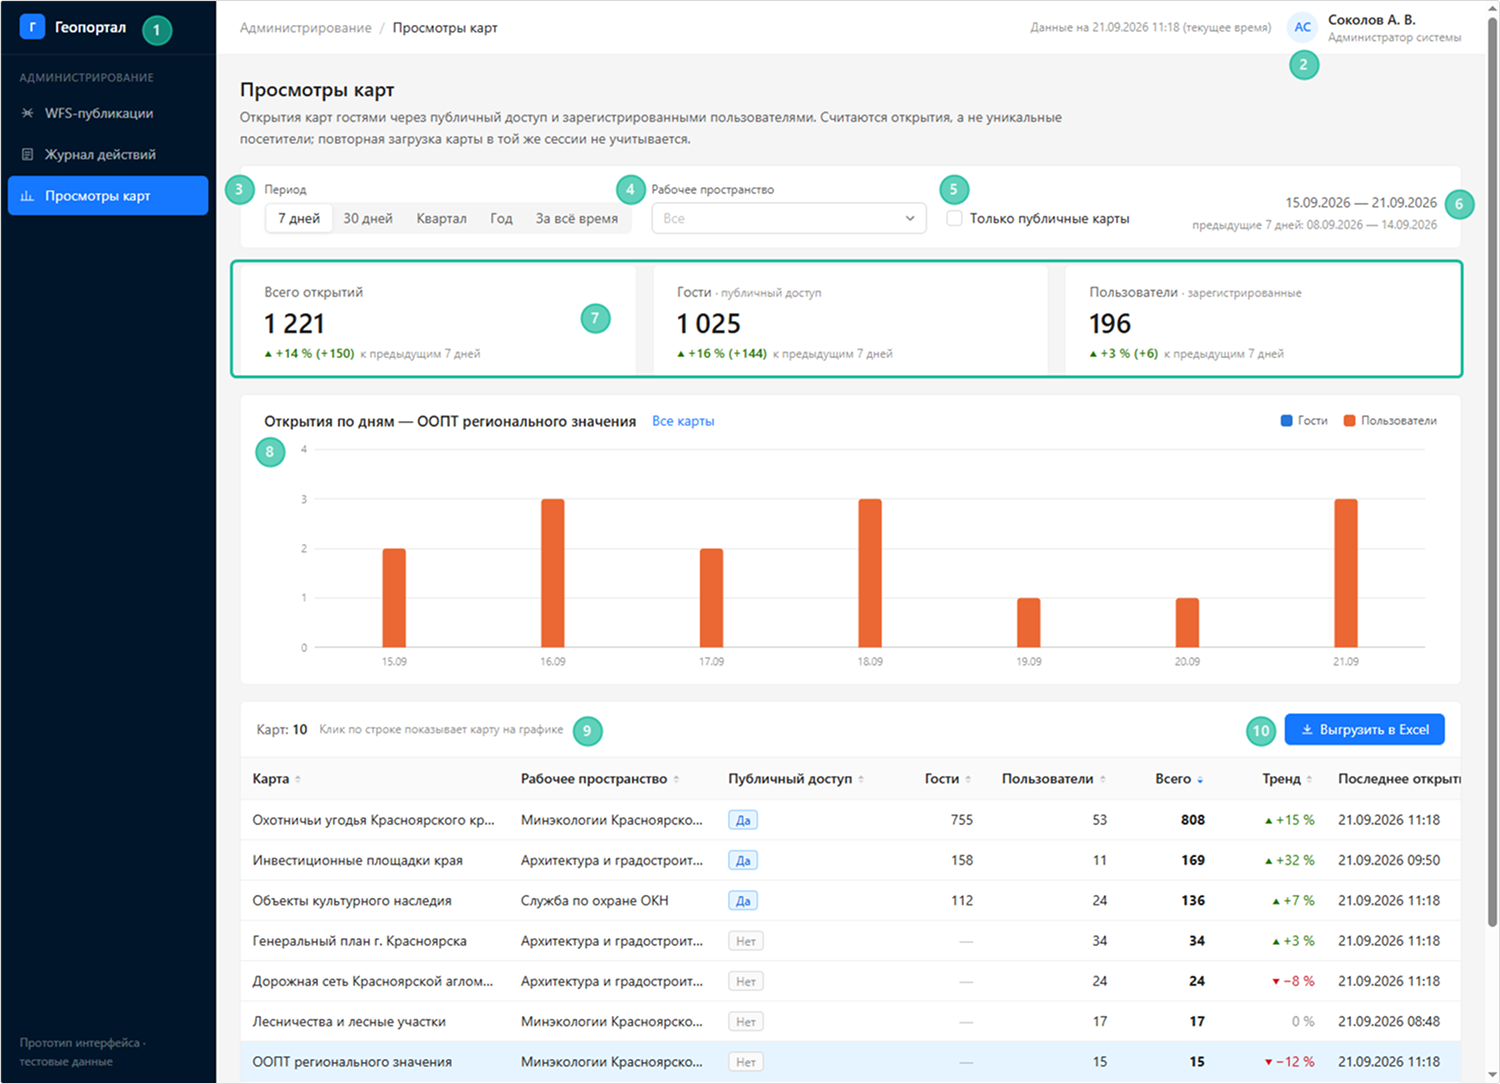Click the Геопортал logo icon
1500x1084 pixels.
coord(32,27)
